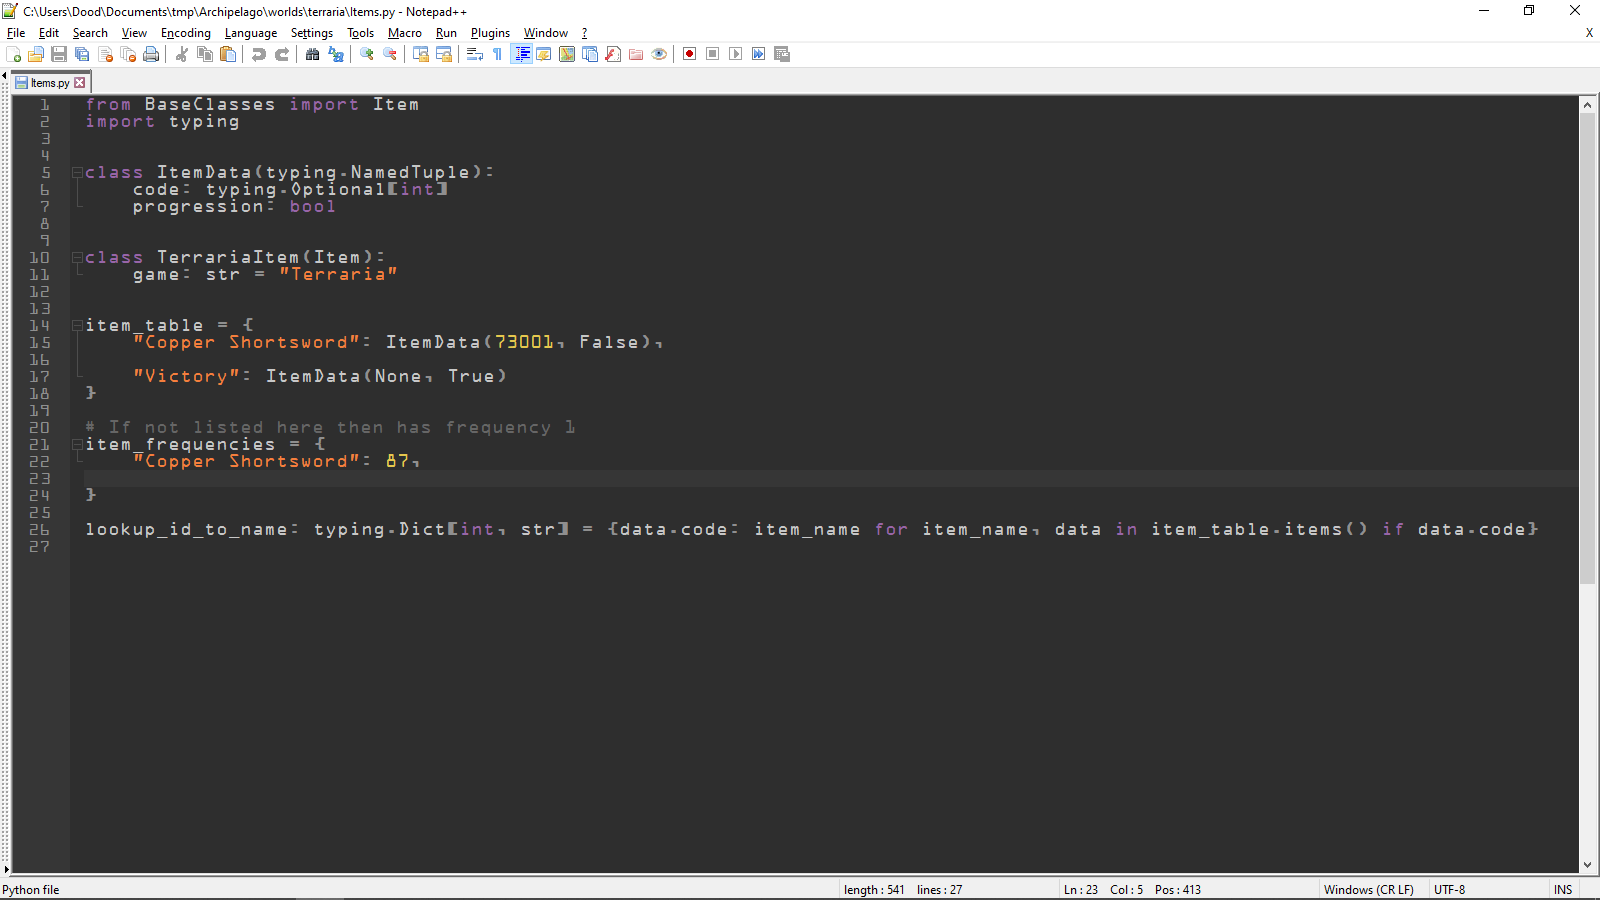The width and height of the screenshot is (1600, 900).
Task: Zoom in using the toolbar magnifier
Action: point(368,54)
